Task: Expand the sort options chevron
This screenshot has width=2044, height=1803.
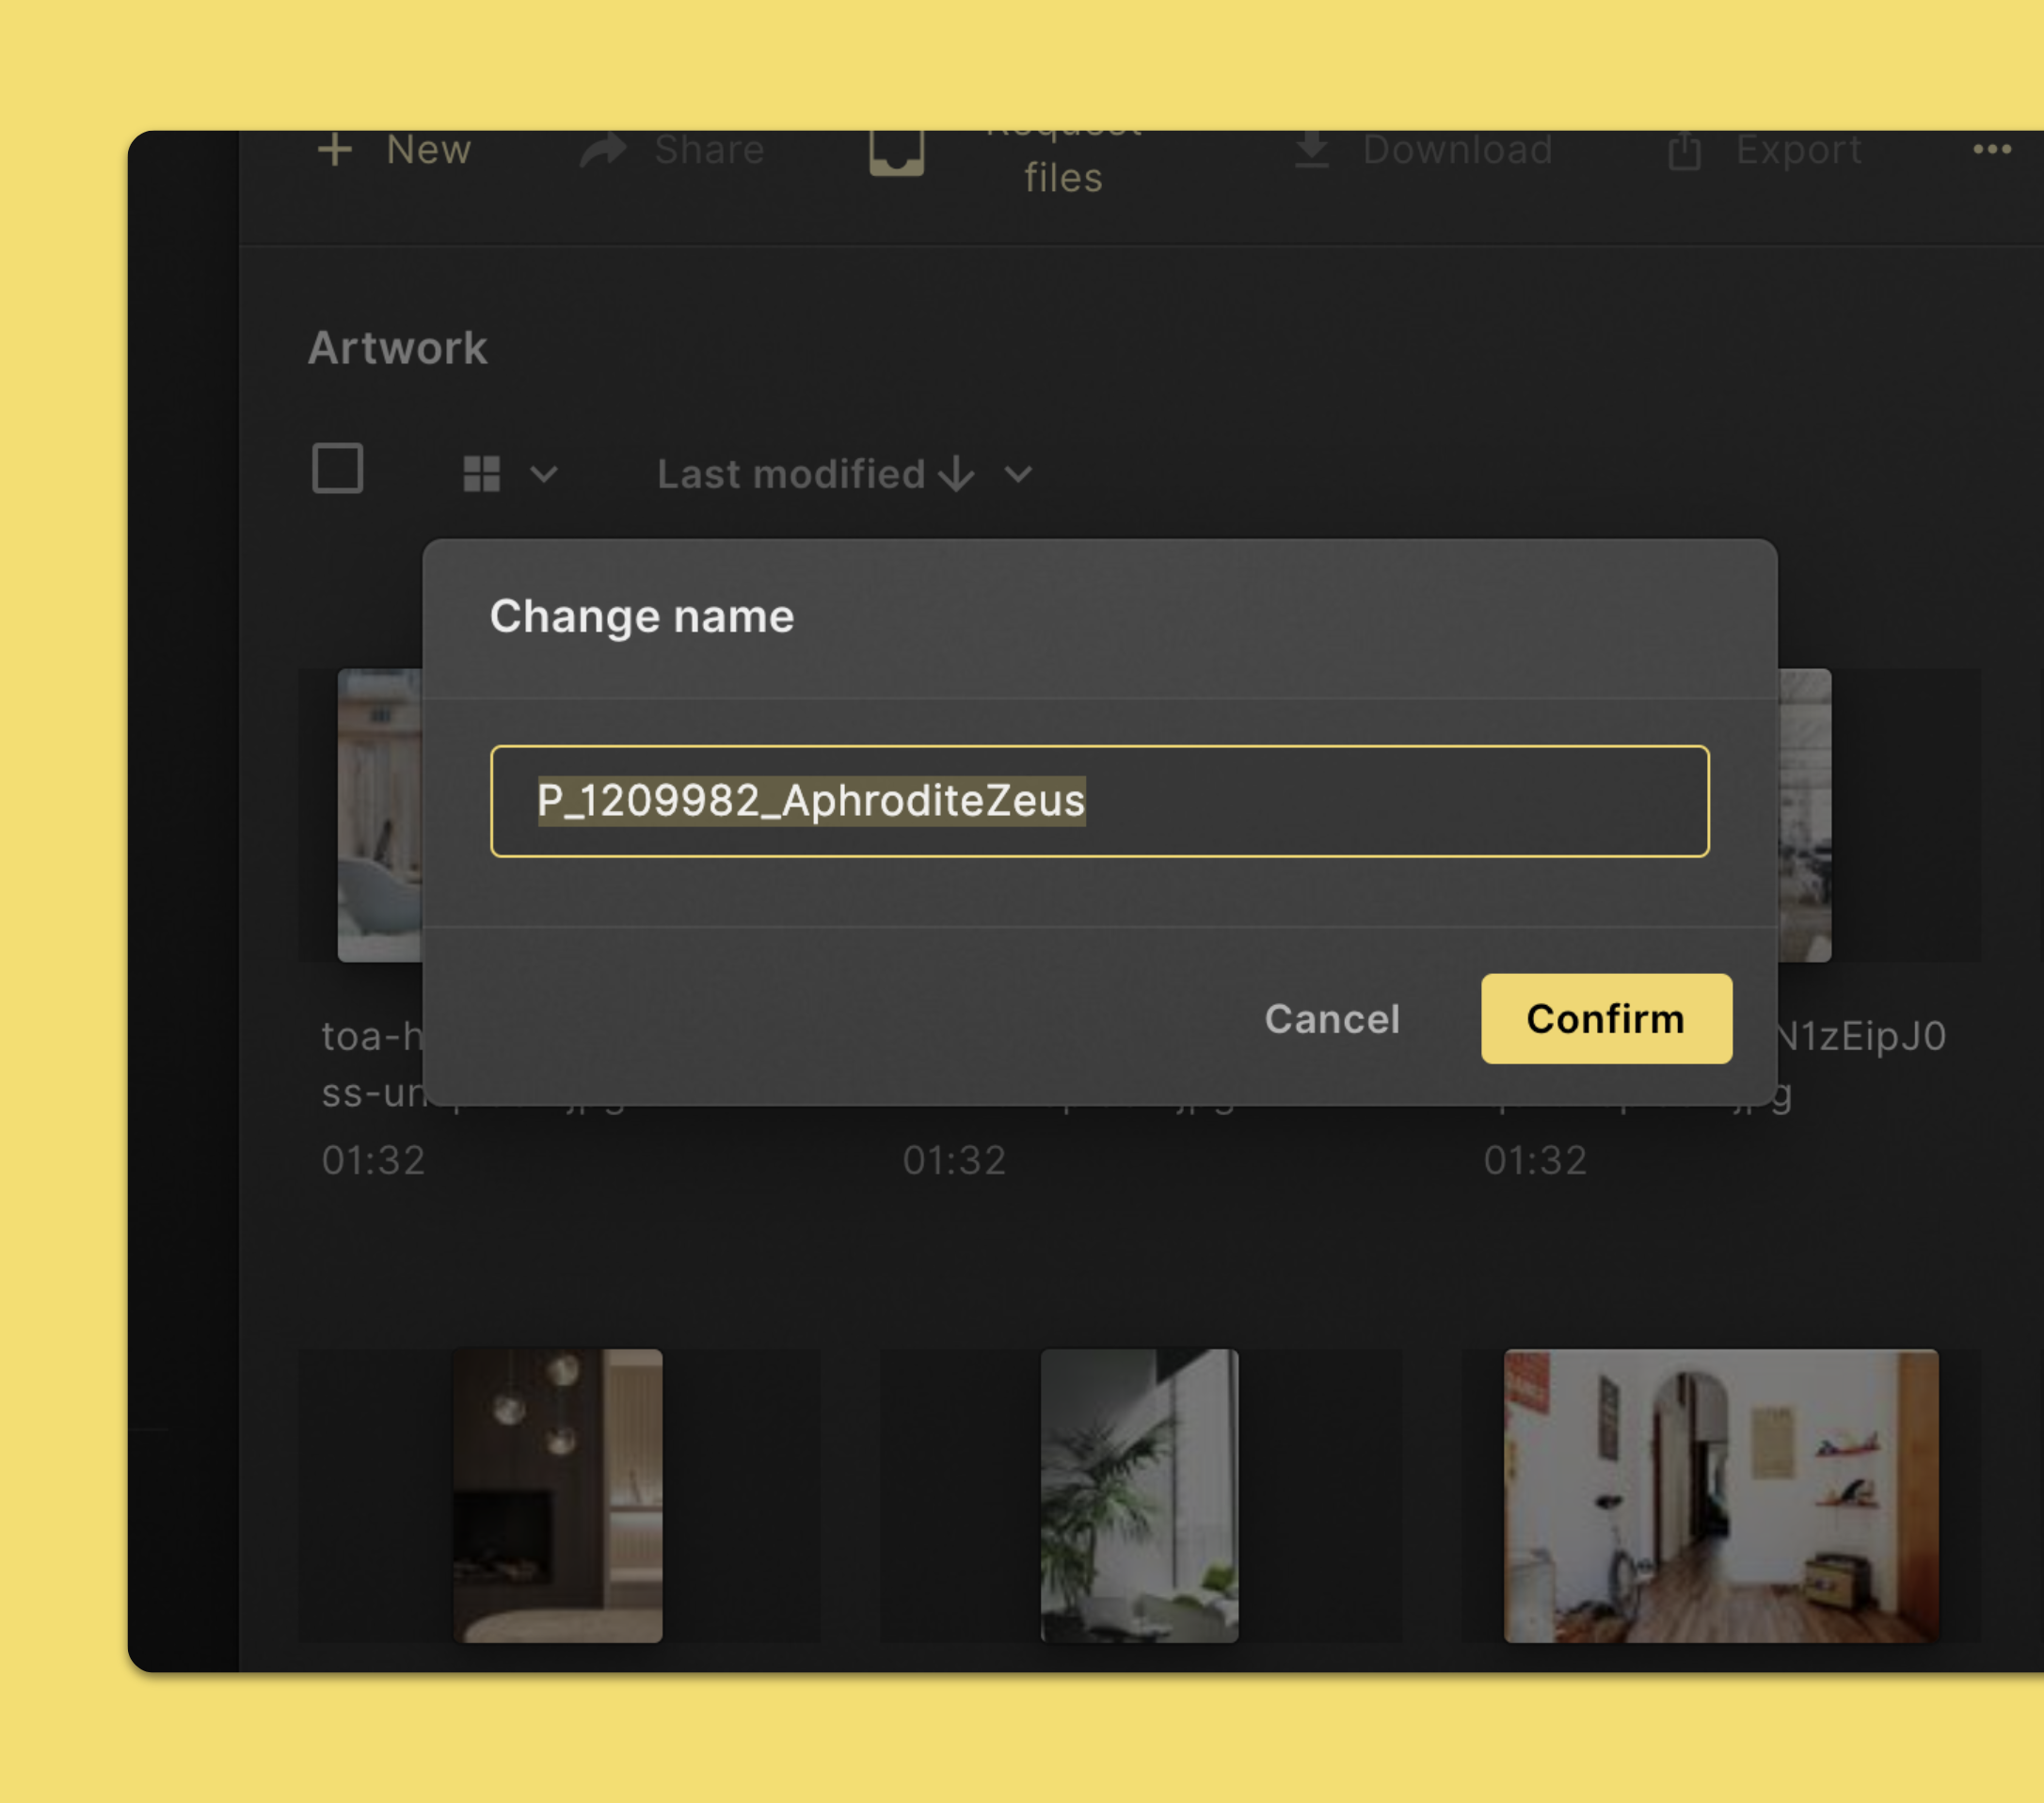Action: [x=1018, y=474]
